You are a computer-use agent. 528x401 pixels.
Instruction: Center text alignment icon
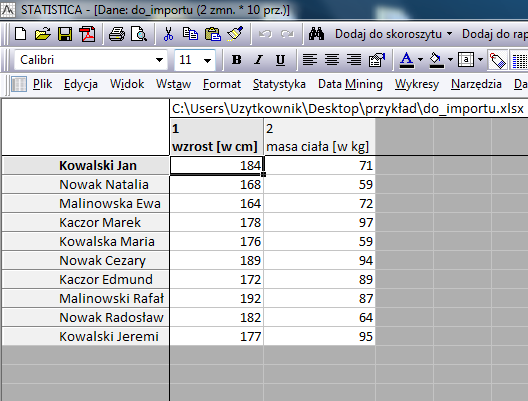point(332,60)
